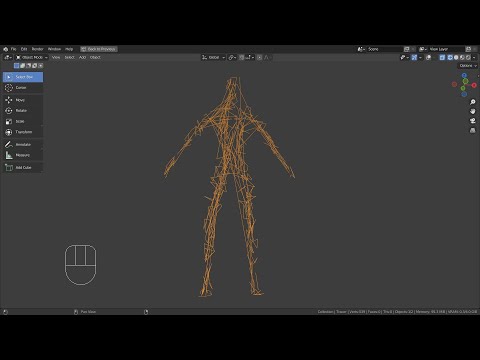Expand the viewport shading options arrow
Screen dimensions: 480x360
(474, 57)
